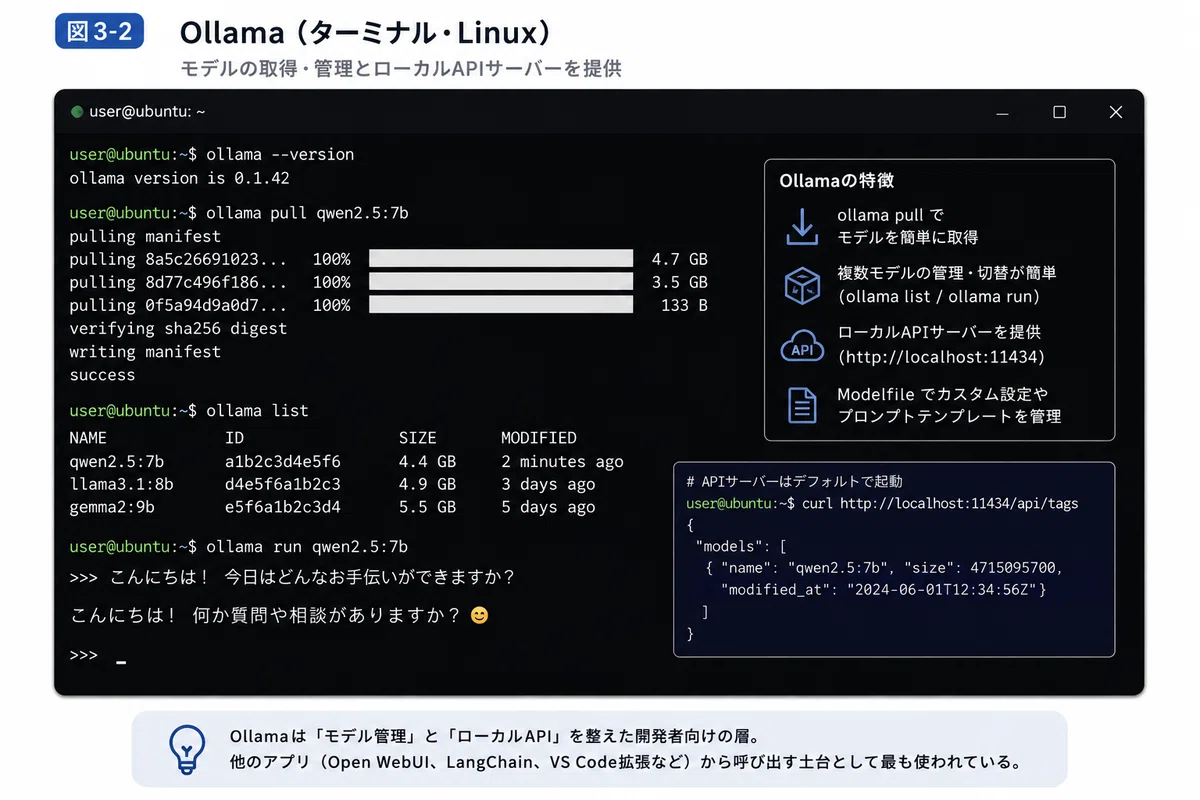
Task: Click the 'ollama list' command
Action: pos(257,411)
